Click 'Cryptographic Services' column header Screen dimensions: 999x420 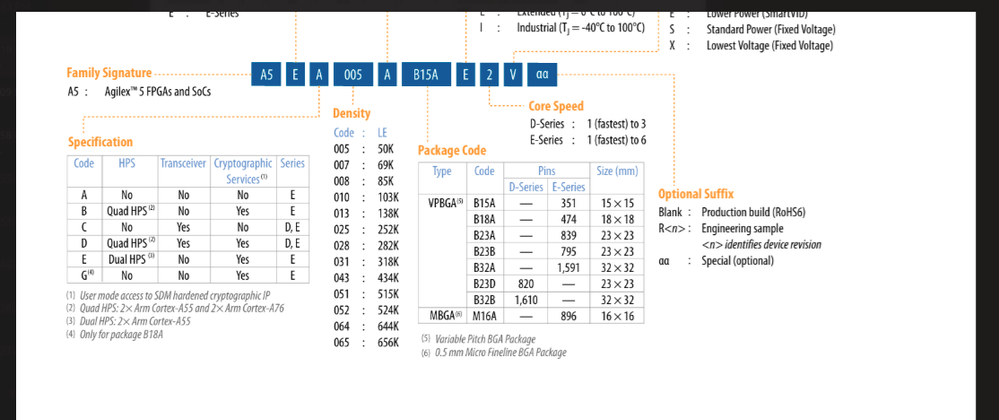pyautogui.click(x=243, y=171)
